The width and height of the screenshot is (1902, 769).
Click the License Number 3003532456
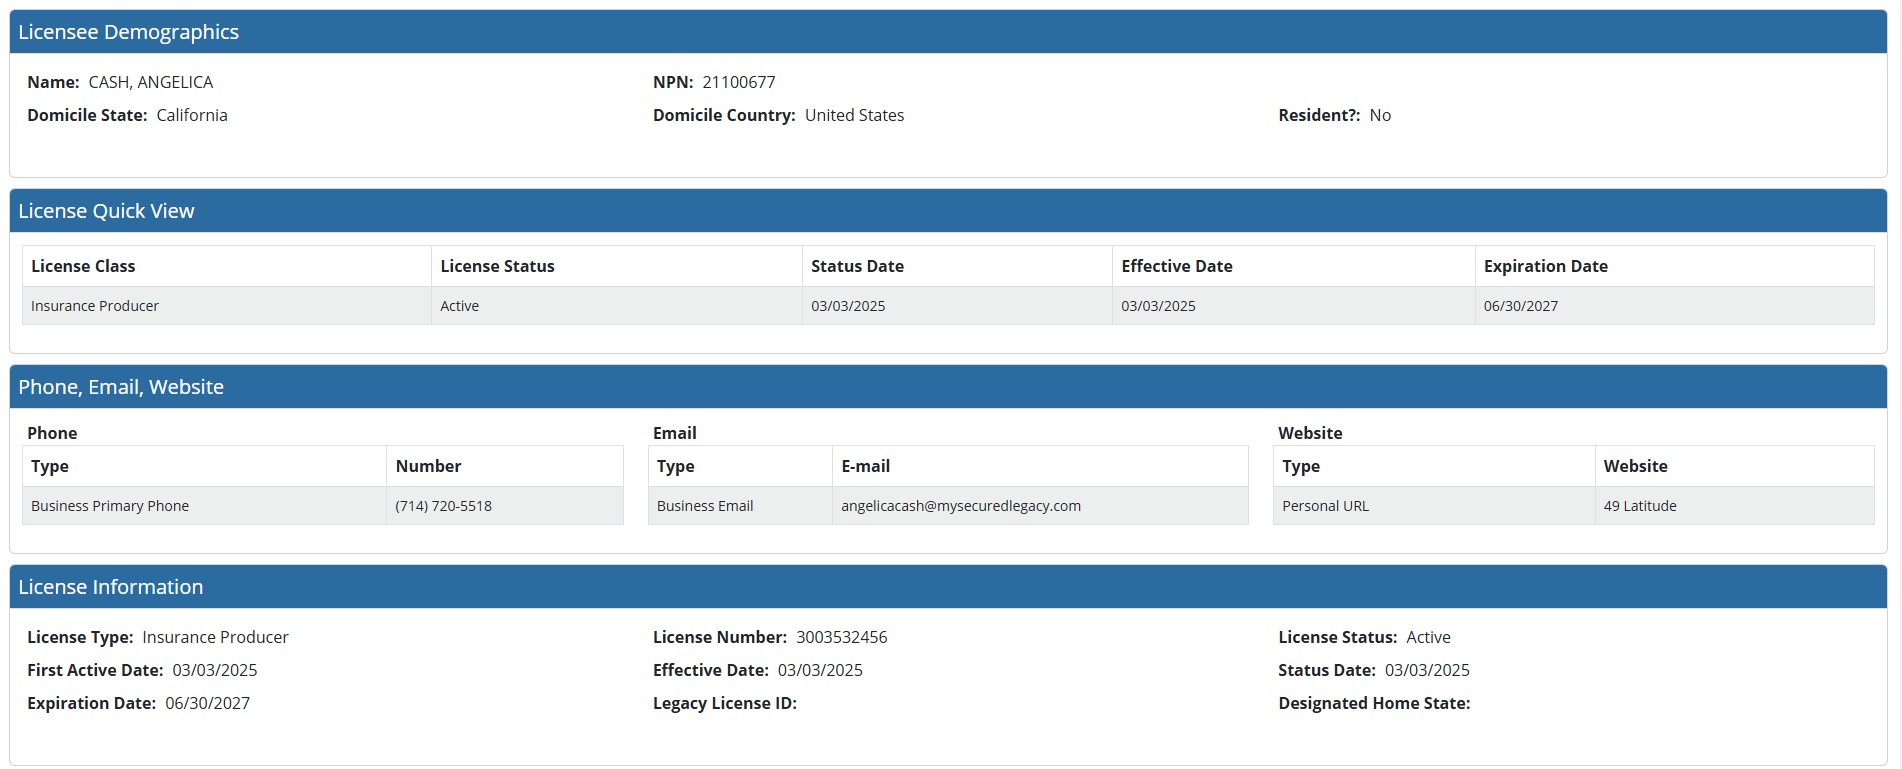(x=841, y=637)
